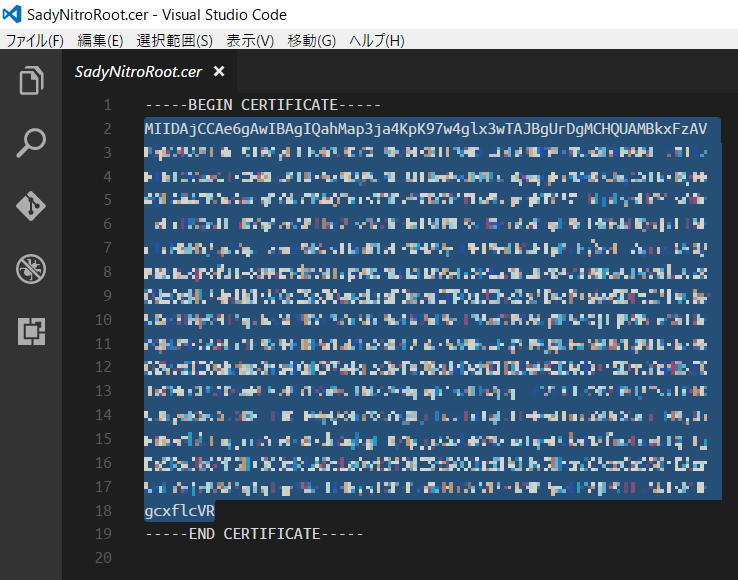Click line number 10 in the gutter
The image size is (738, 580).
[104, 320]
